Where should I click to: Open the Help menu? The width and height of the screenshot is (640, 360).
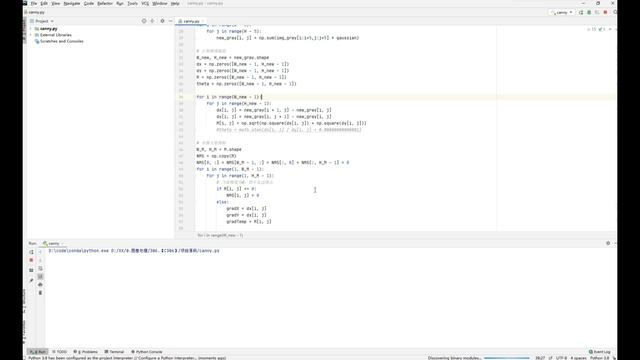(x=175, y=3)
